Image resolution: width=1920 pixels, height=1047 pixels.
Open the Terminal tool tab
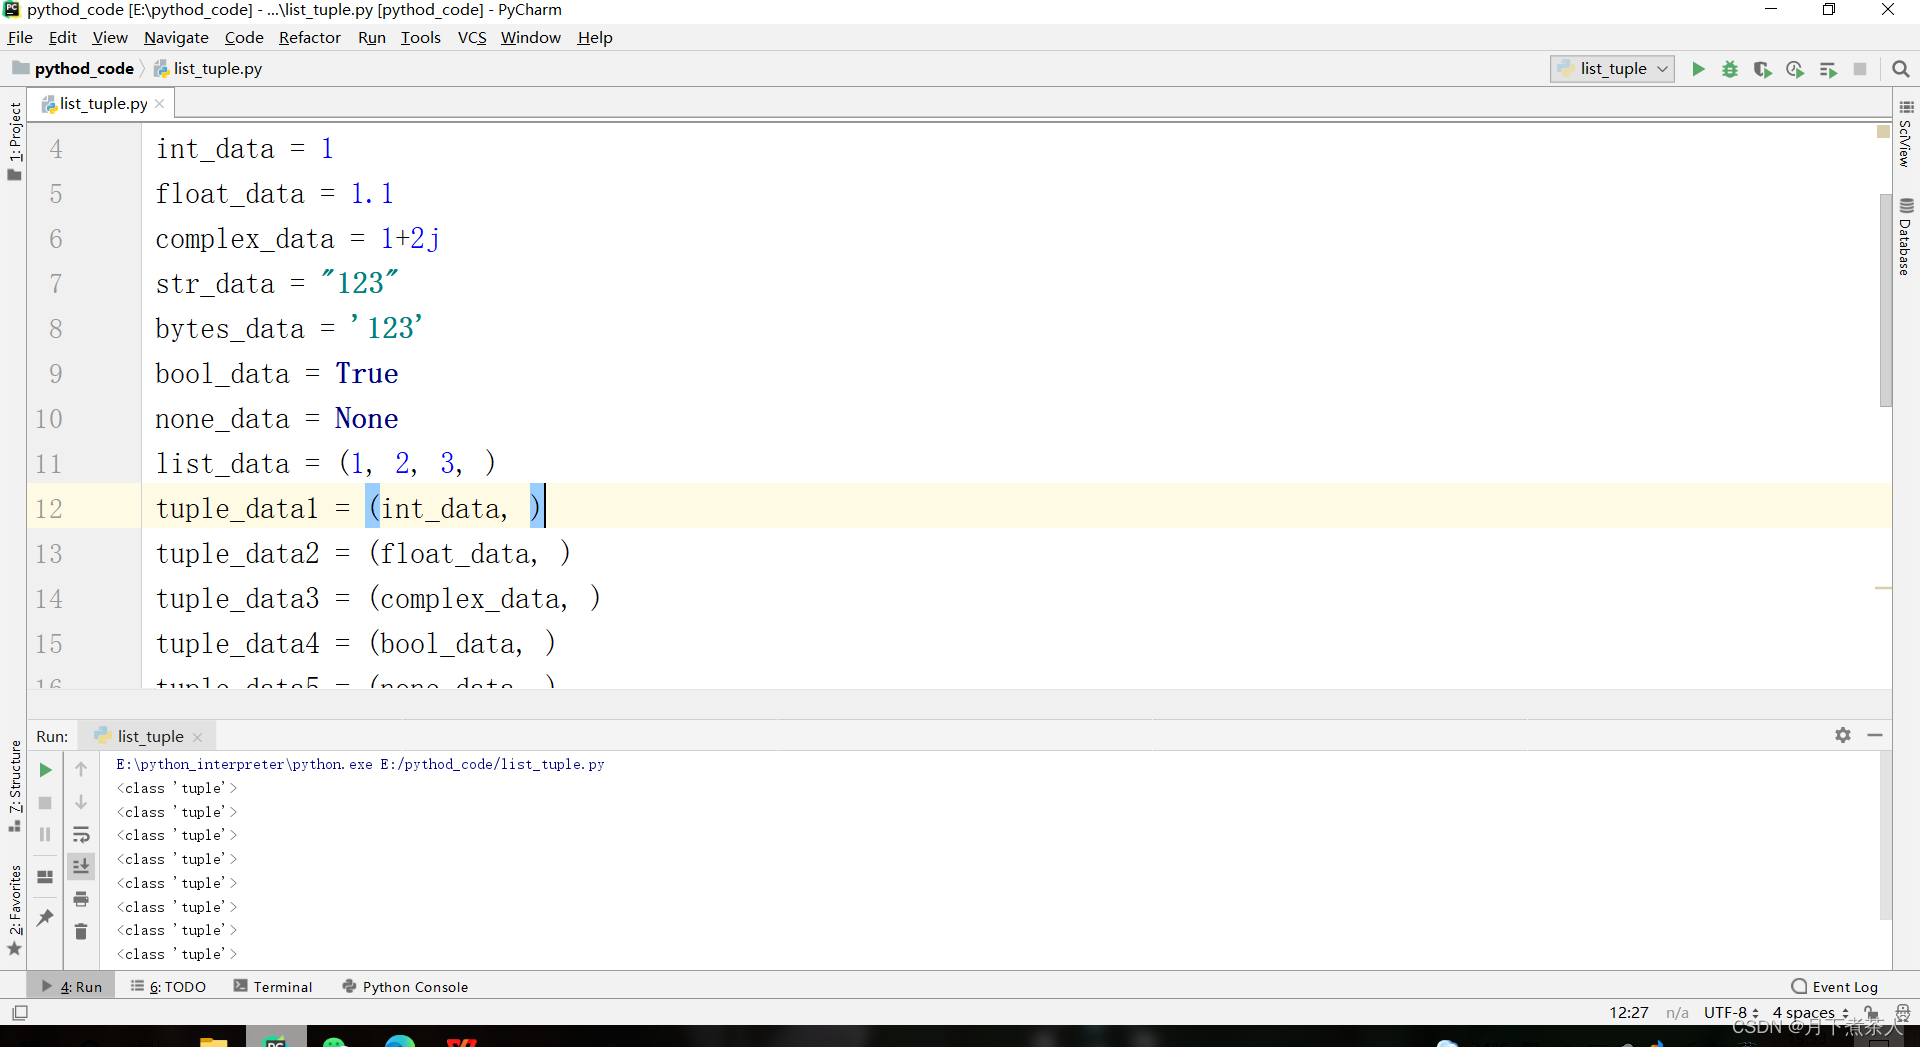(x=273, y=986)
